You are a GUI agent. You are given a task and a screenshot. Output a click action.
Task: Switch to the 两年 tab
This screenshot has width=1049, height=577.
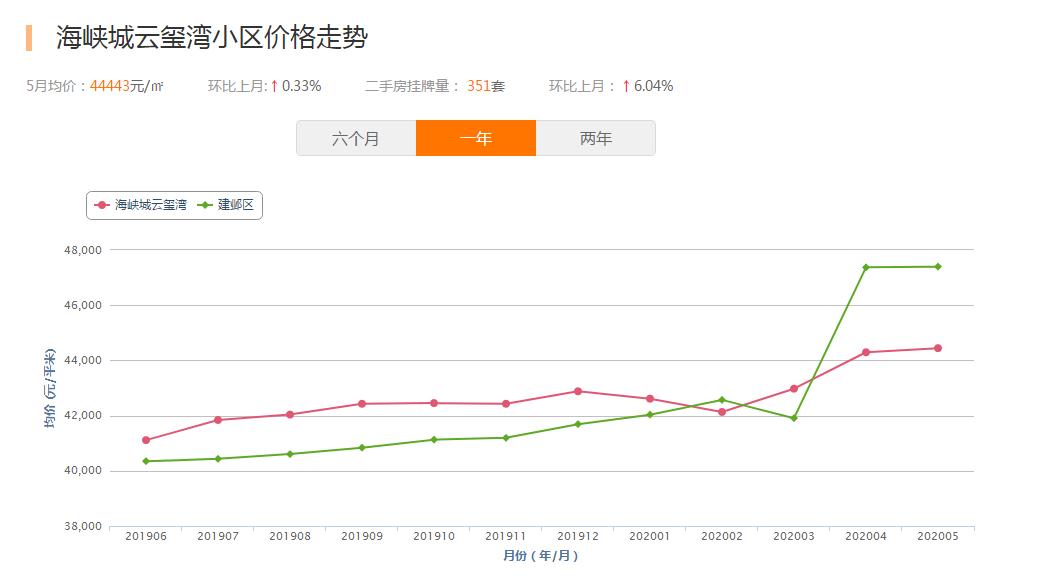[595, 139]
